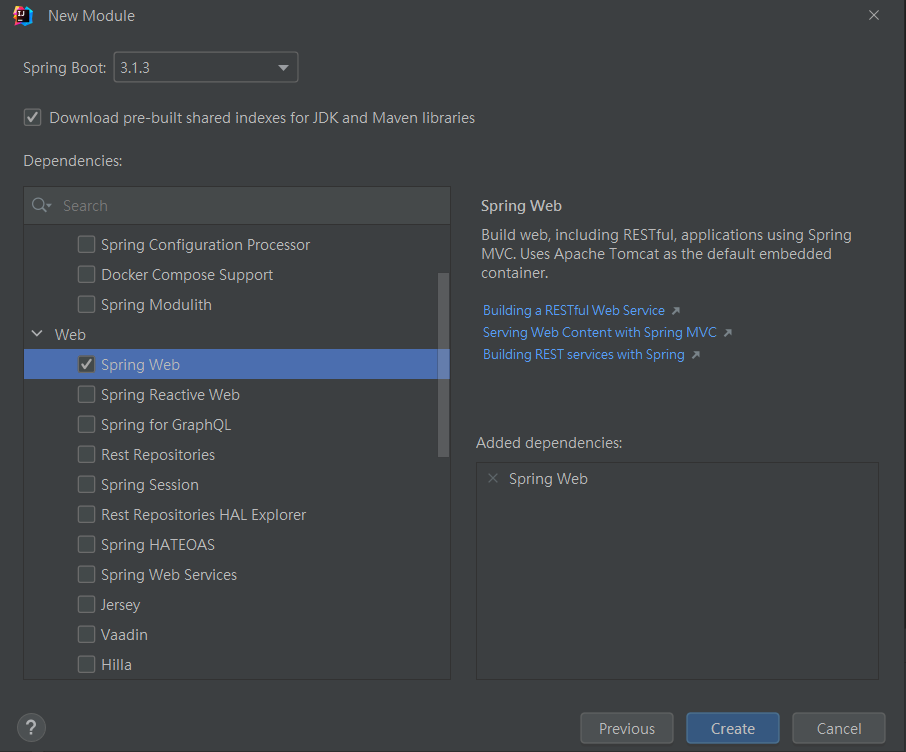
Task: Click the Cancel button
Action: [x=838, y=728]
